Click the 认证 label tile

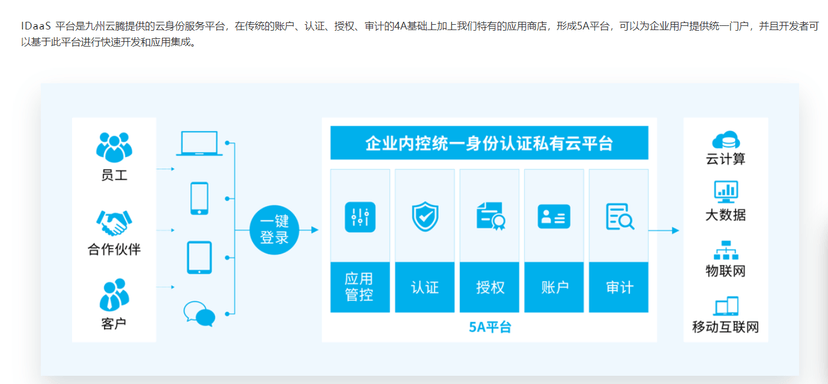click(425, 287)
